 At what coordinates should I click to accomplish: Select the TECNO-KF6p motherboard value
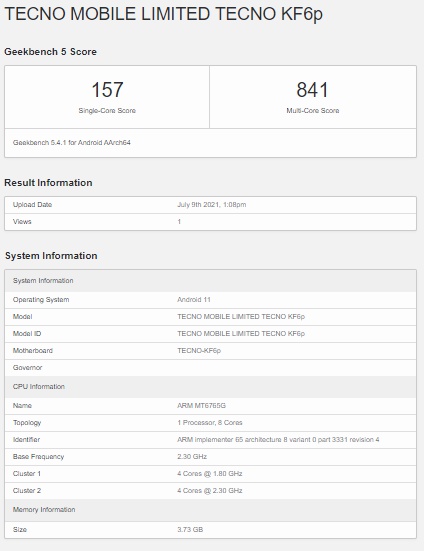(x=199, y=350)
